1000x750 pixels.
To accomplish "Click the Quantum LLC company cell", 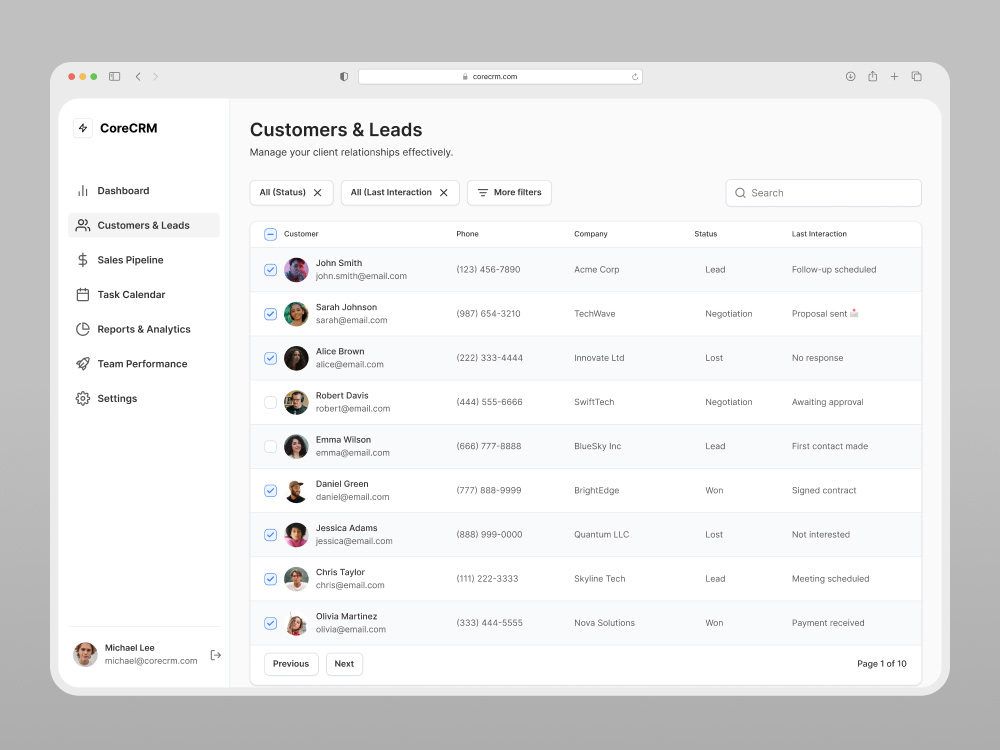I will (x=601, y=534).
